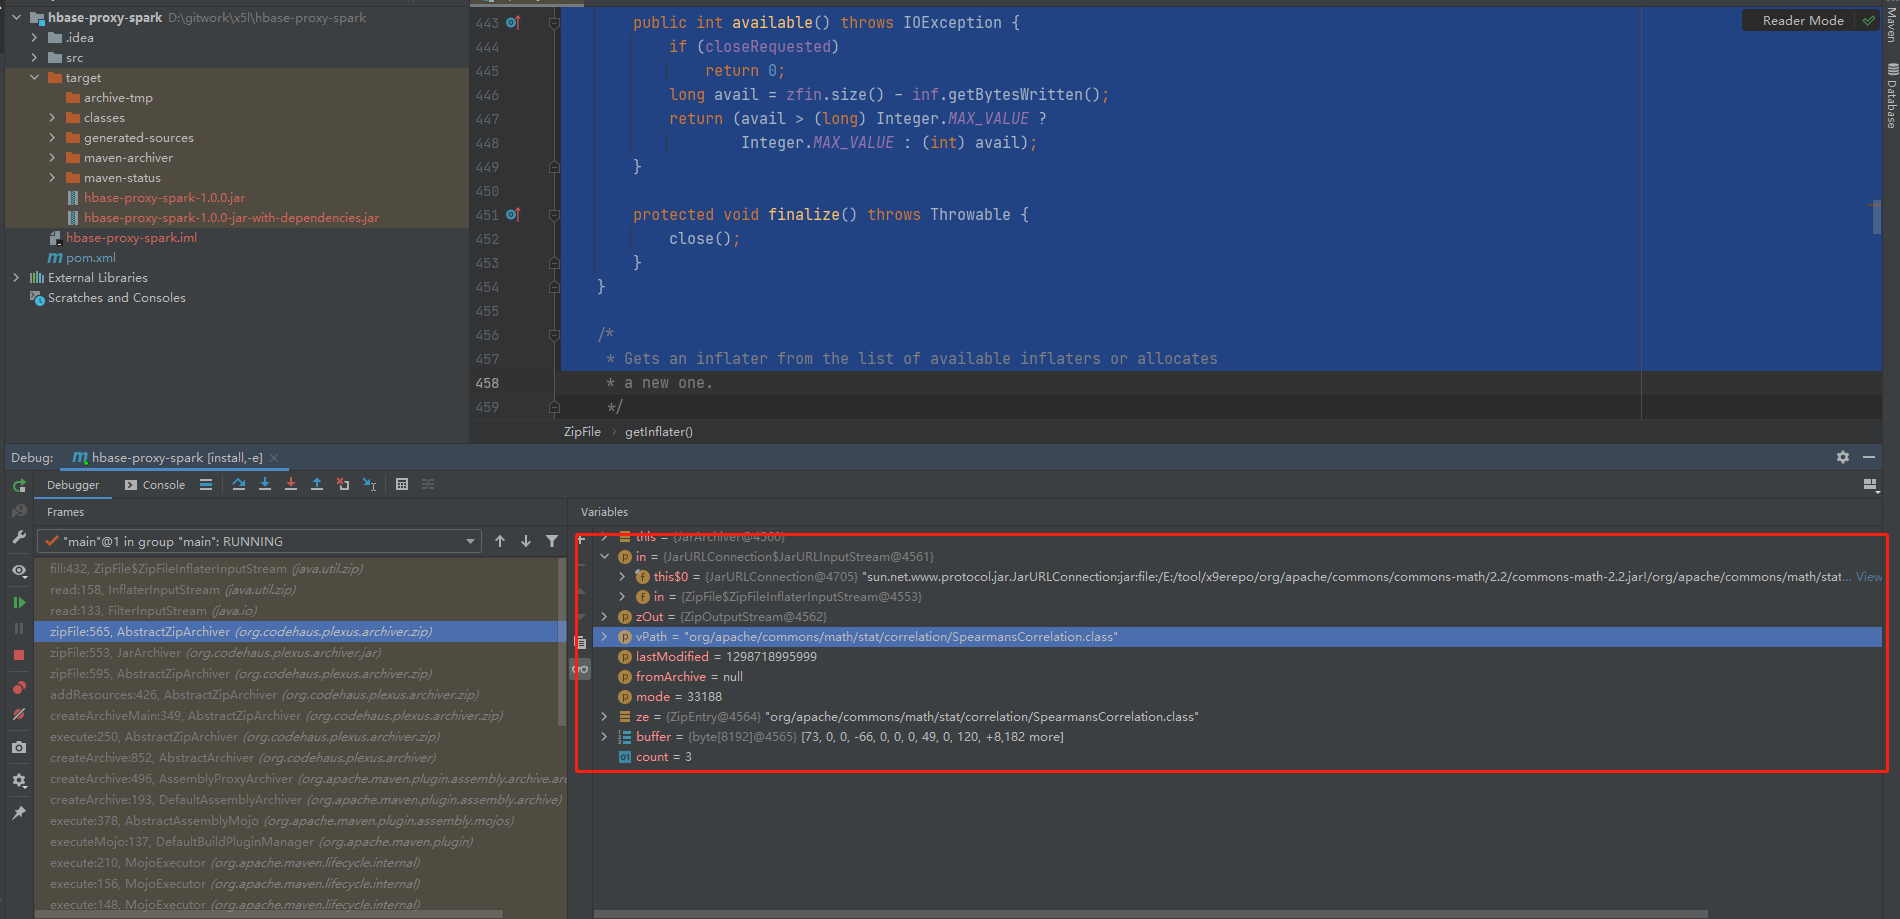Resume the program with the green play icon

point(19,603)
